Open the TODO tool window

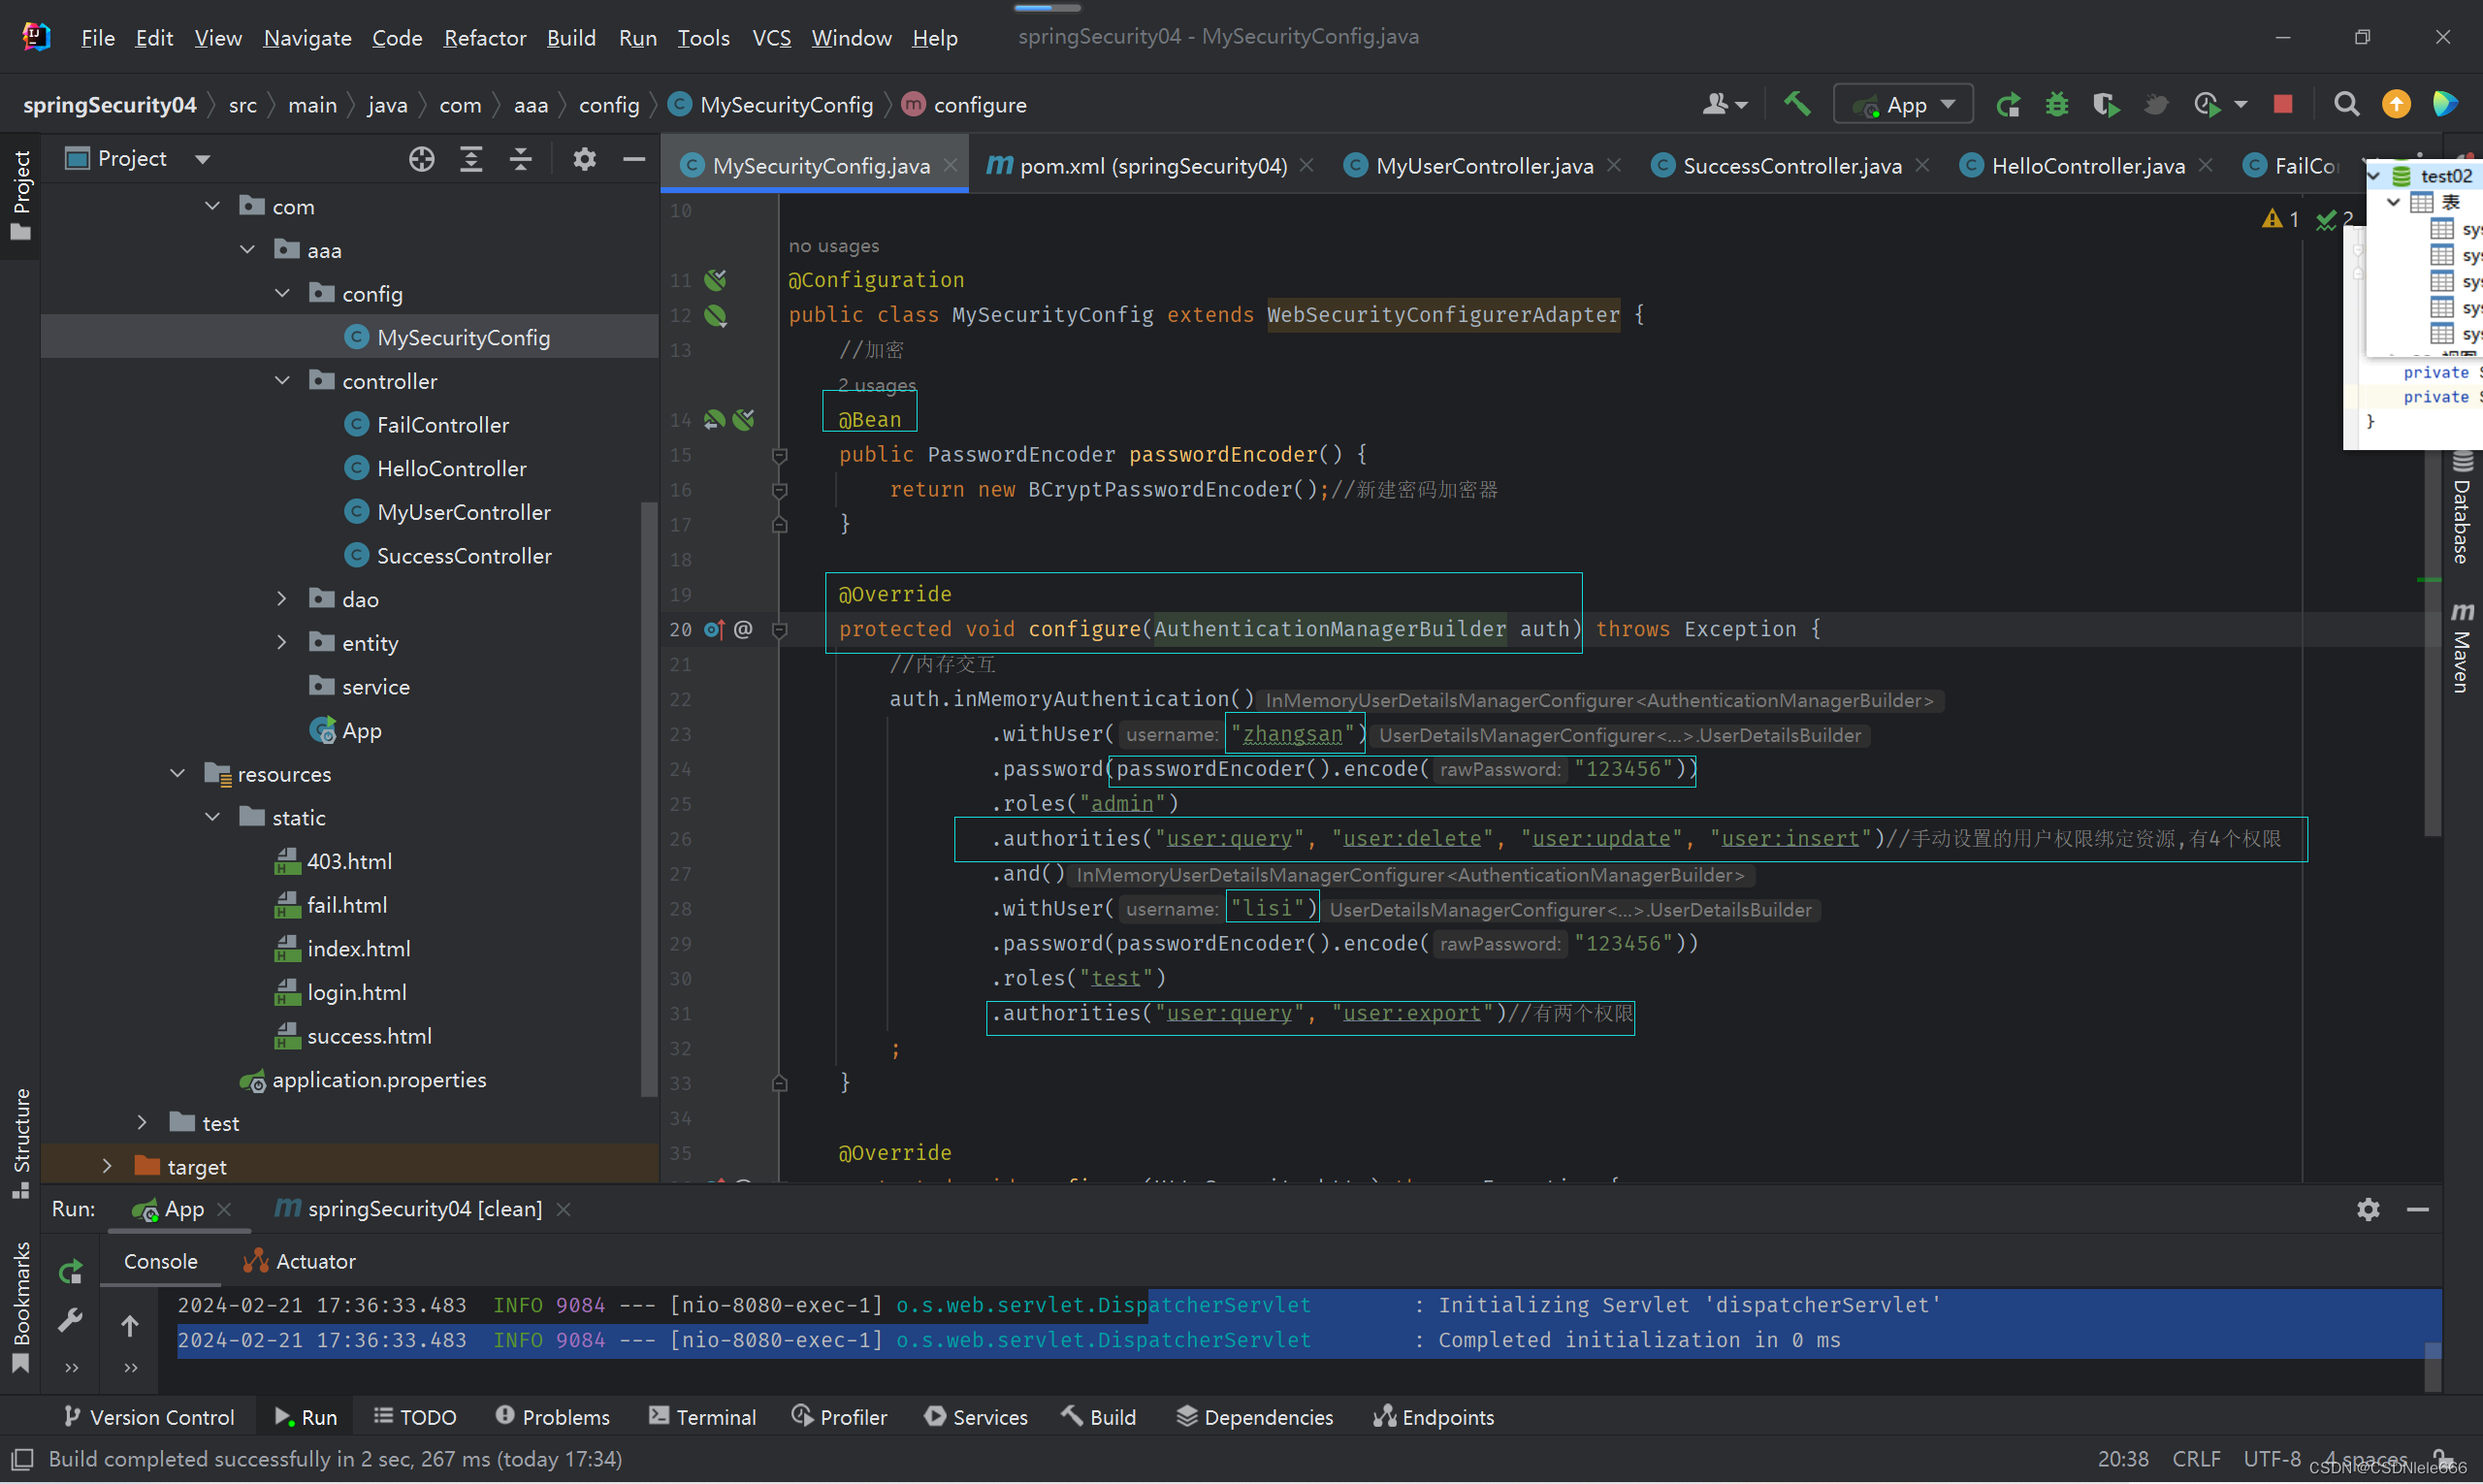coord(414,1416)
